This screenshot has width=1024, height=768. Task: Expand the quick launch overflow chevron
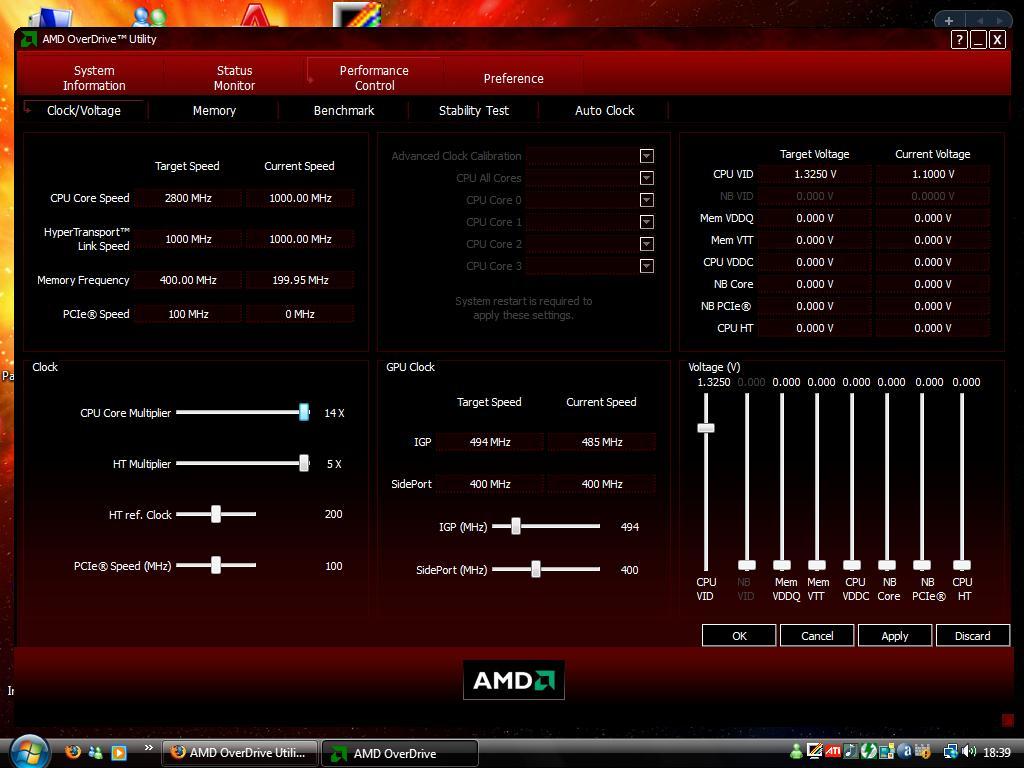[148, 748]
